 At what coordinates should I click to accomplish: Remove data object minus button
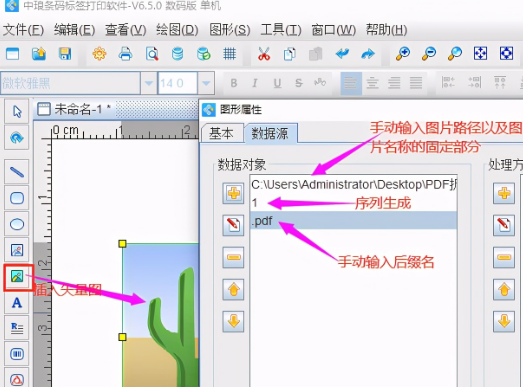pos(233,257)
